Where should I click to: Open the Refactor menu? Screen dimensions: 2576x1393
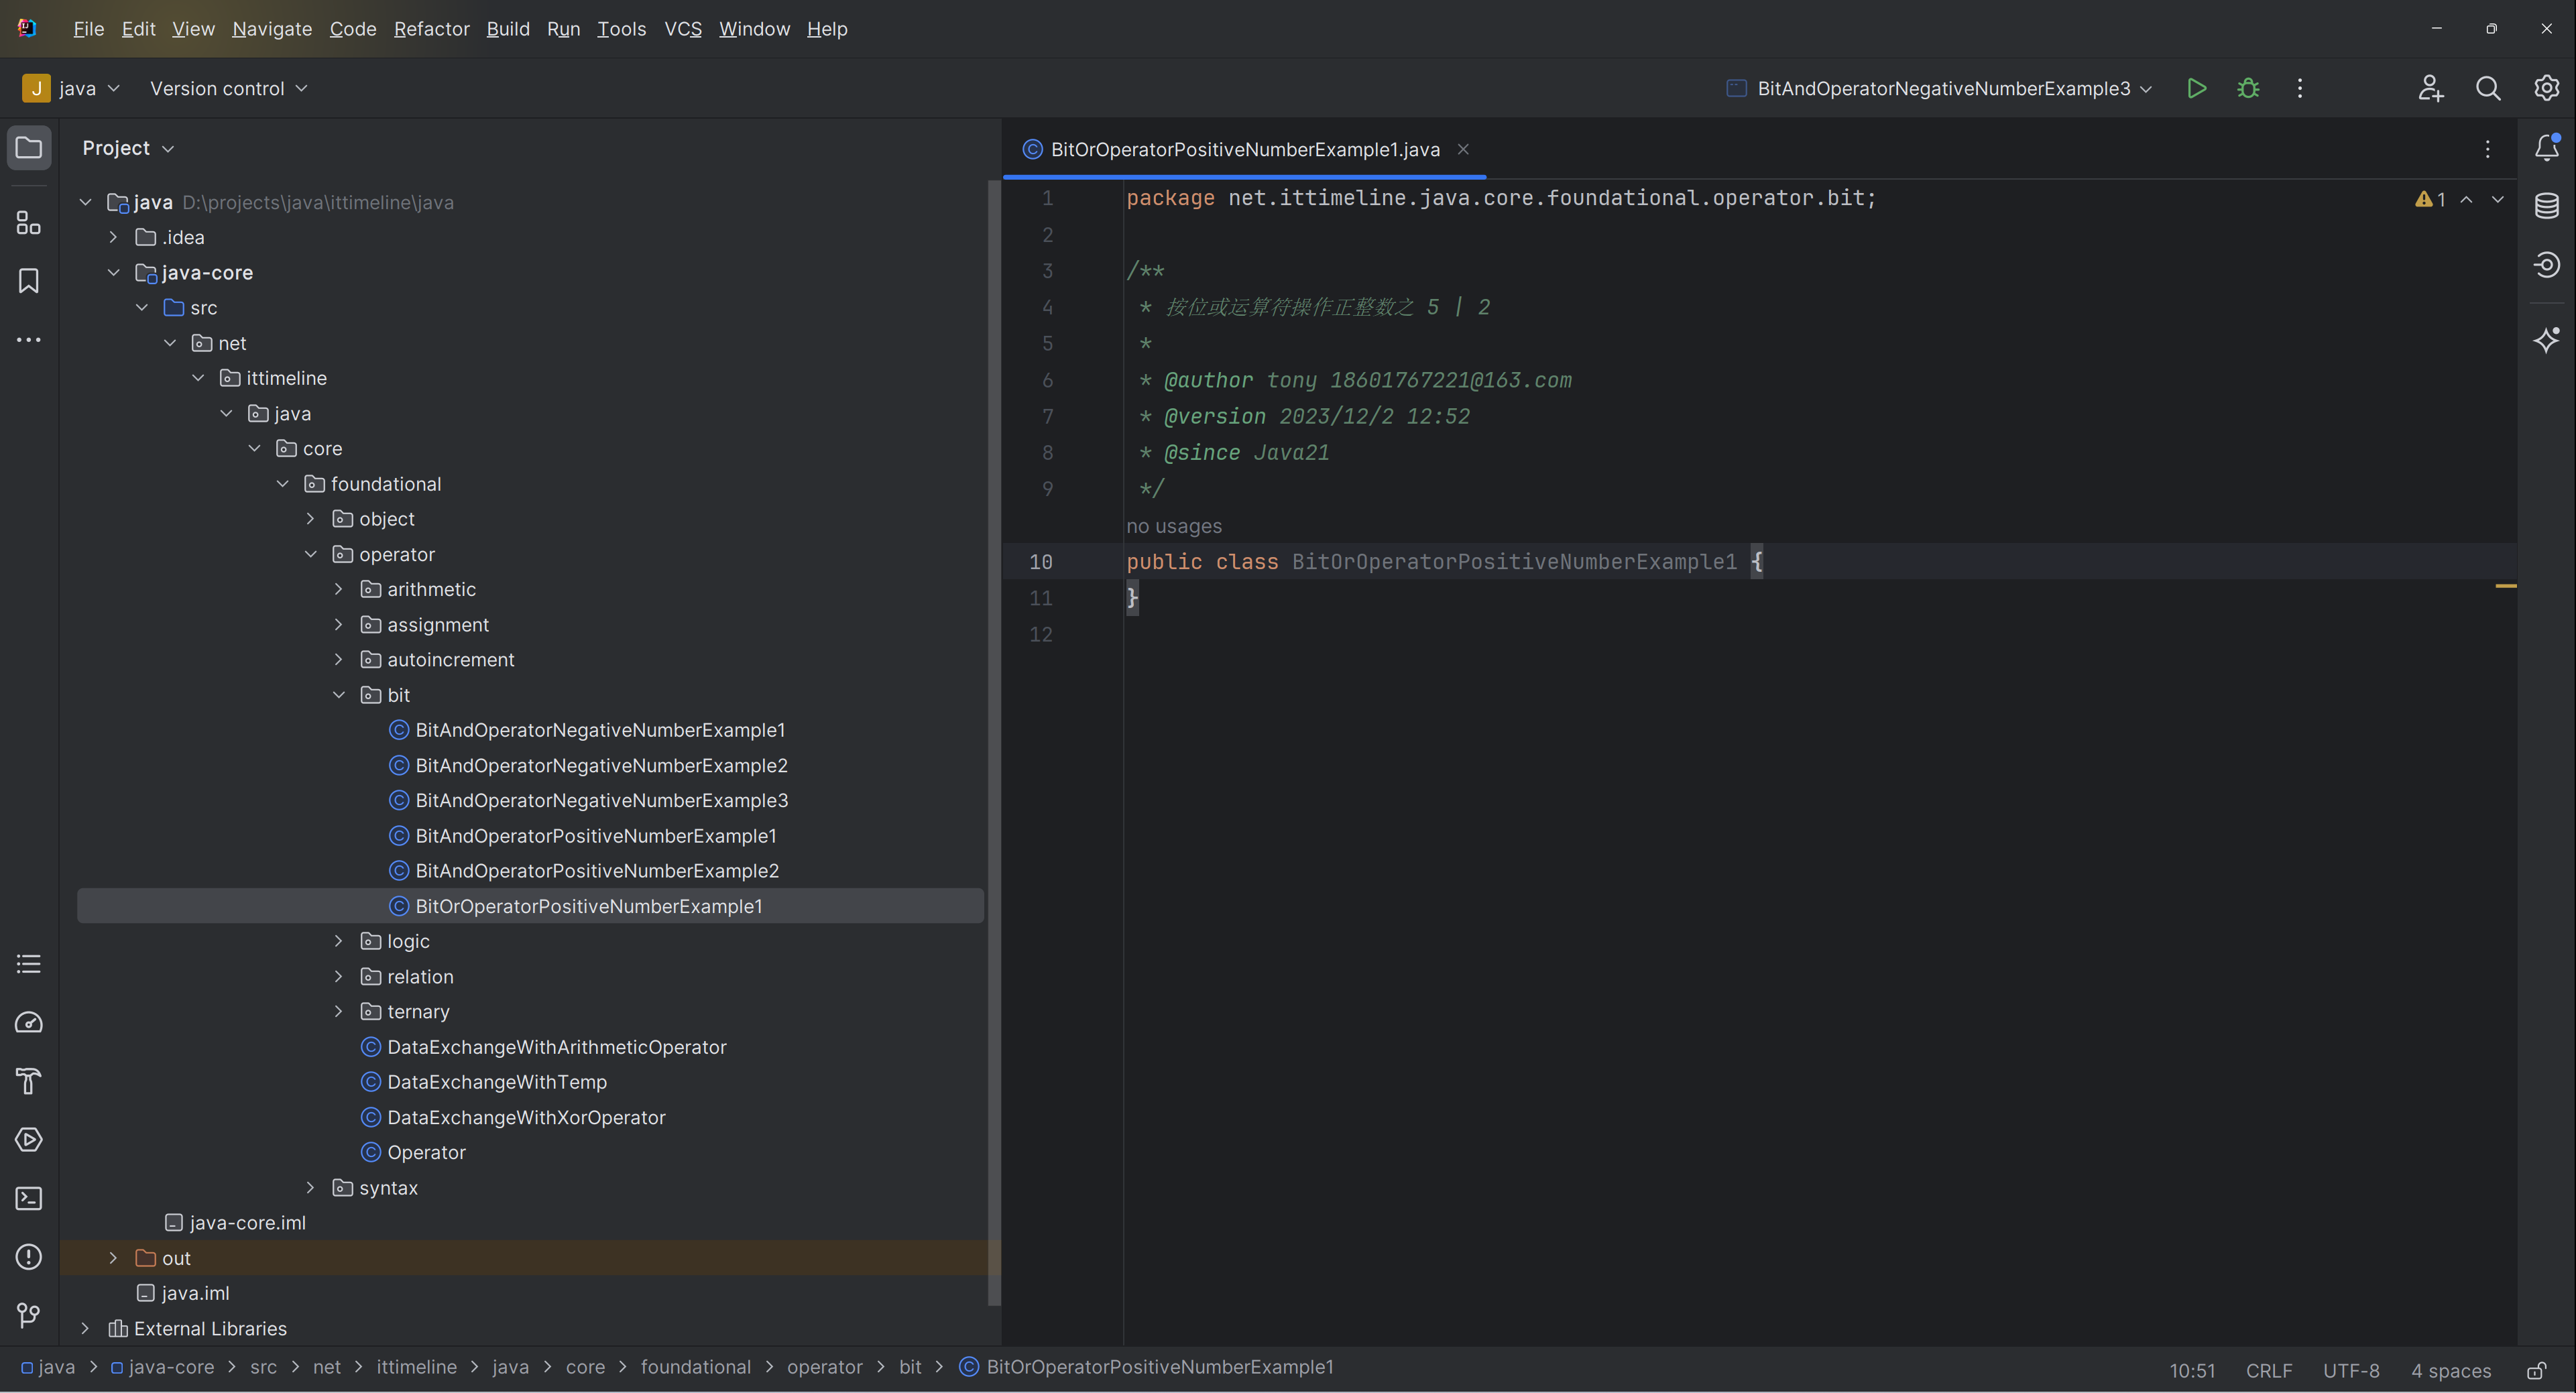pos(431,29)
